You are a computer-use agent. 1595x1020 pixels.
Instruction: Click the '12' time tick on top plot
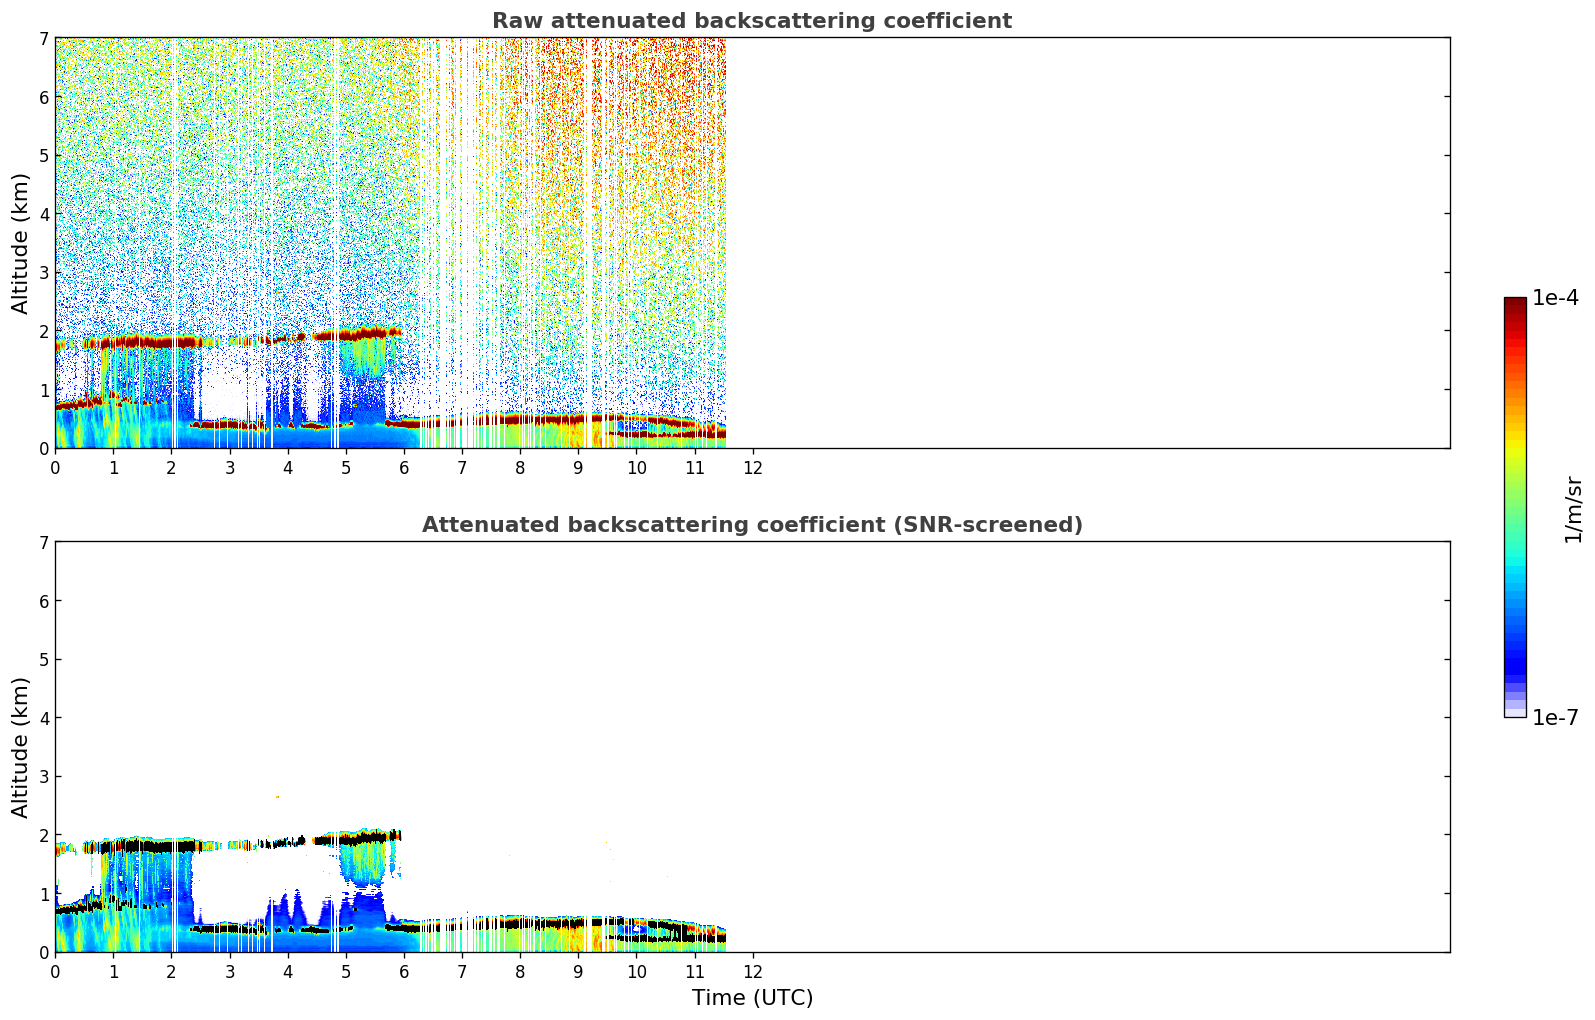click(753, 468)
